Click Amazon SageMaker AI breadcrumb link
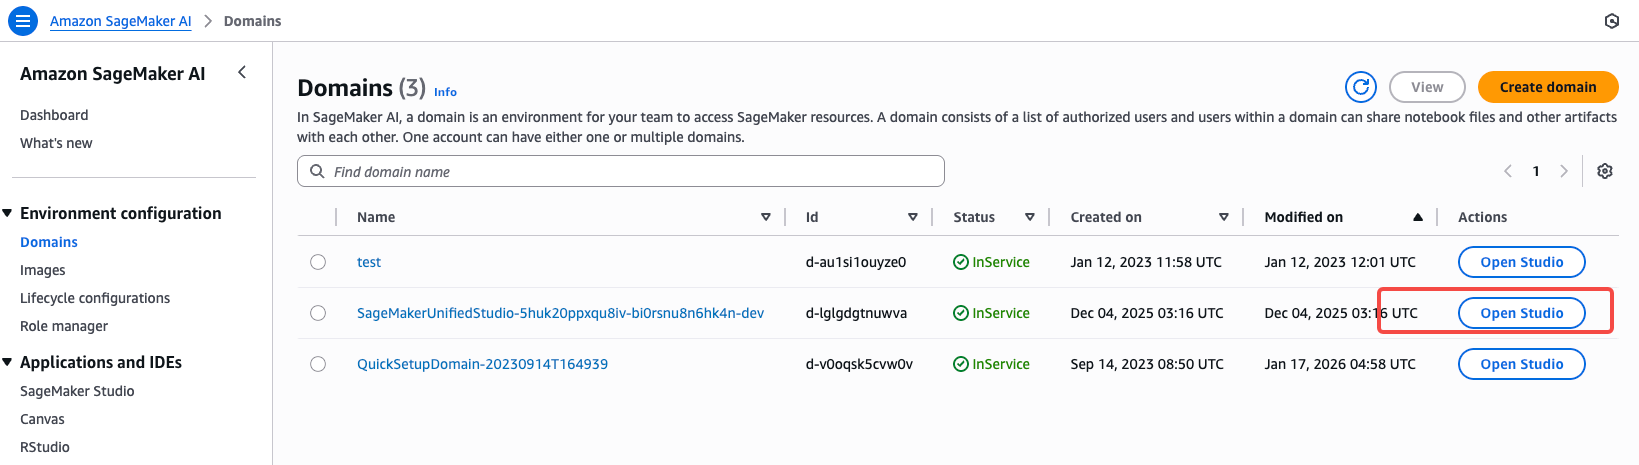Viewport: 1639px width, 465px height. [121, 21]
